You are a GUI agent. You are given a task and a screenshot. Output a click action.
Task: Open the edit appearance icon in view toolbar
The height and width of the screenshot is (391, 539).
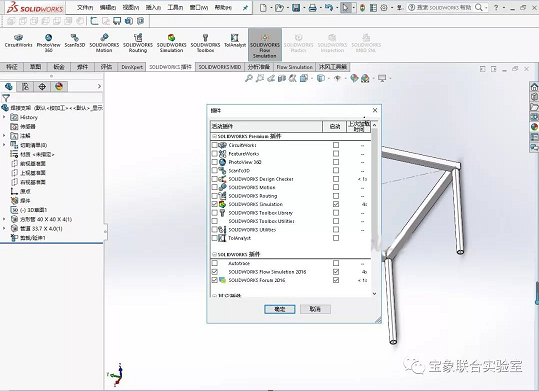click(x=354, y=79)
